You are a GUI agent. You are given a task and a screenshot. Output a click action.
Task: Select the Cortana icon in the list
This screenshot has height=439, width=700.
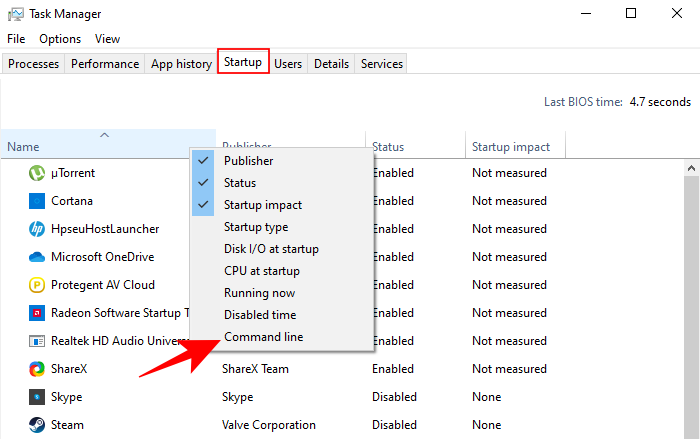pyautogui.click(x=36, y=201)
